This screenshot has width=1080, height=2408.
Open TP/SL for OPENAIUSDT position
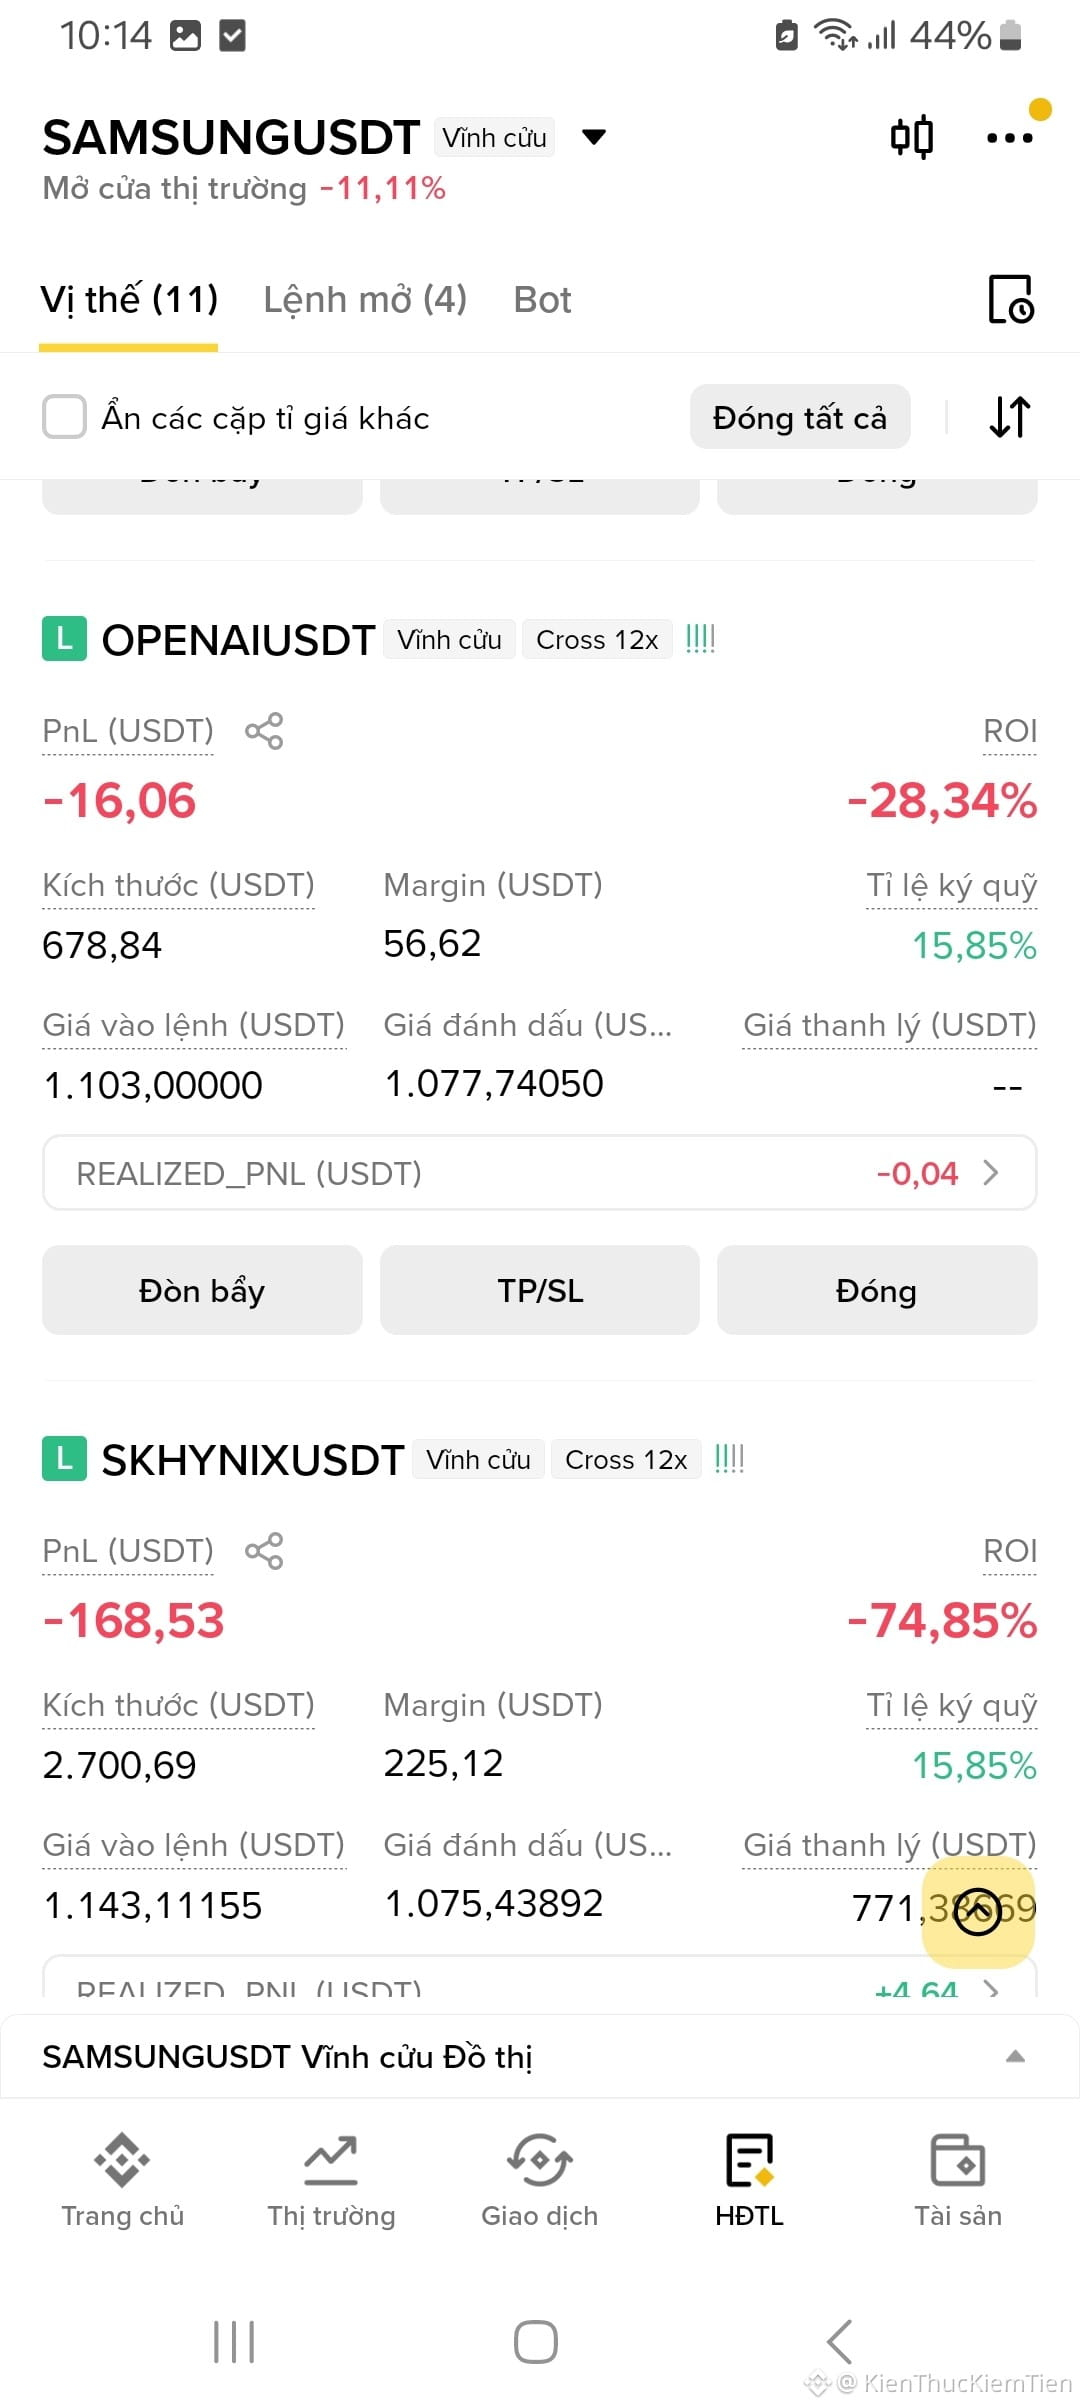[540, 1290]
